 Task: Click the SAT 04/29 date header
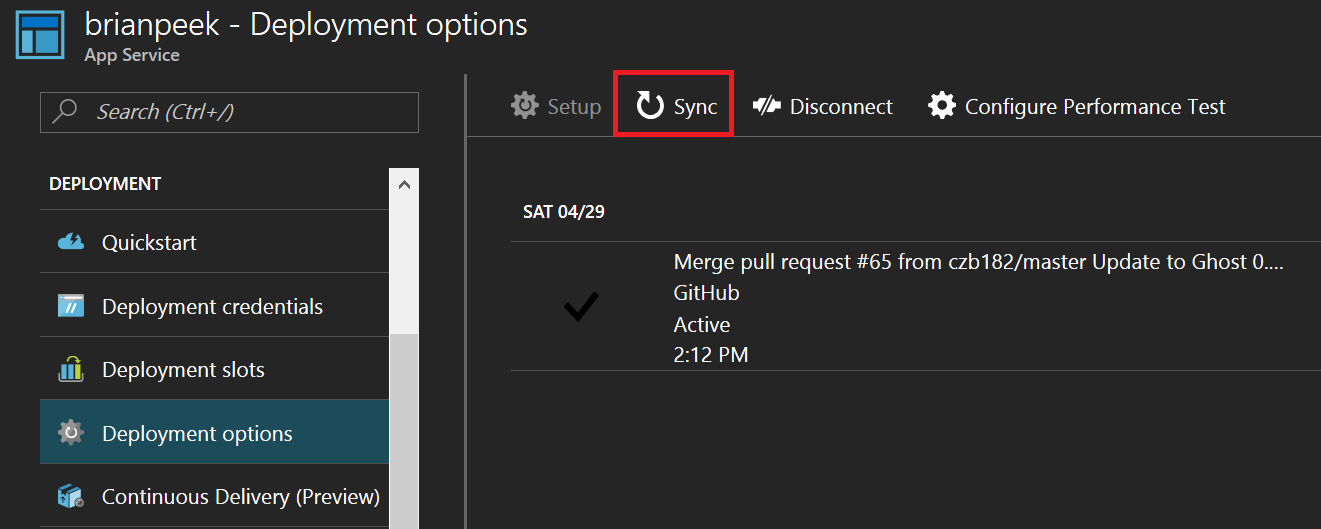click(563, 212)
